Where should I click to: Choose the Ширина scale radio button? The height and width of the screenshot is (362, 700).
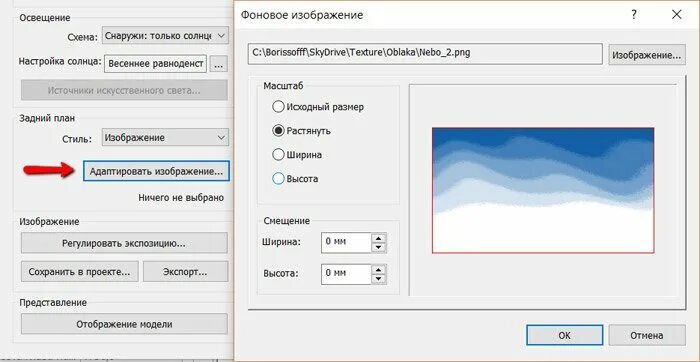point(278,155)
